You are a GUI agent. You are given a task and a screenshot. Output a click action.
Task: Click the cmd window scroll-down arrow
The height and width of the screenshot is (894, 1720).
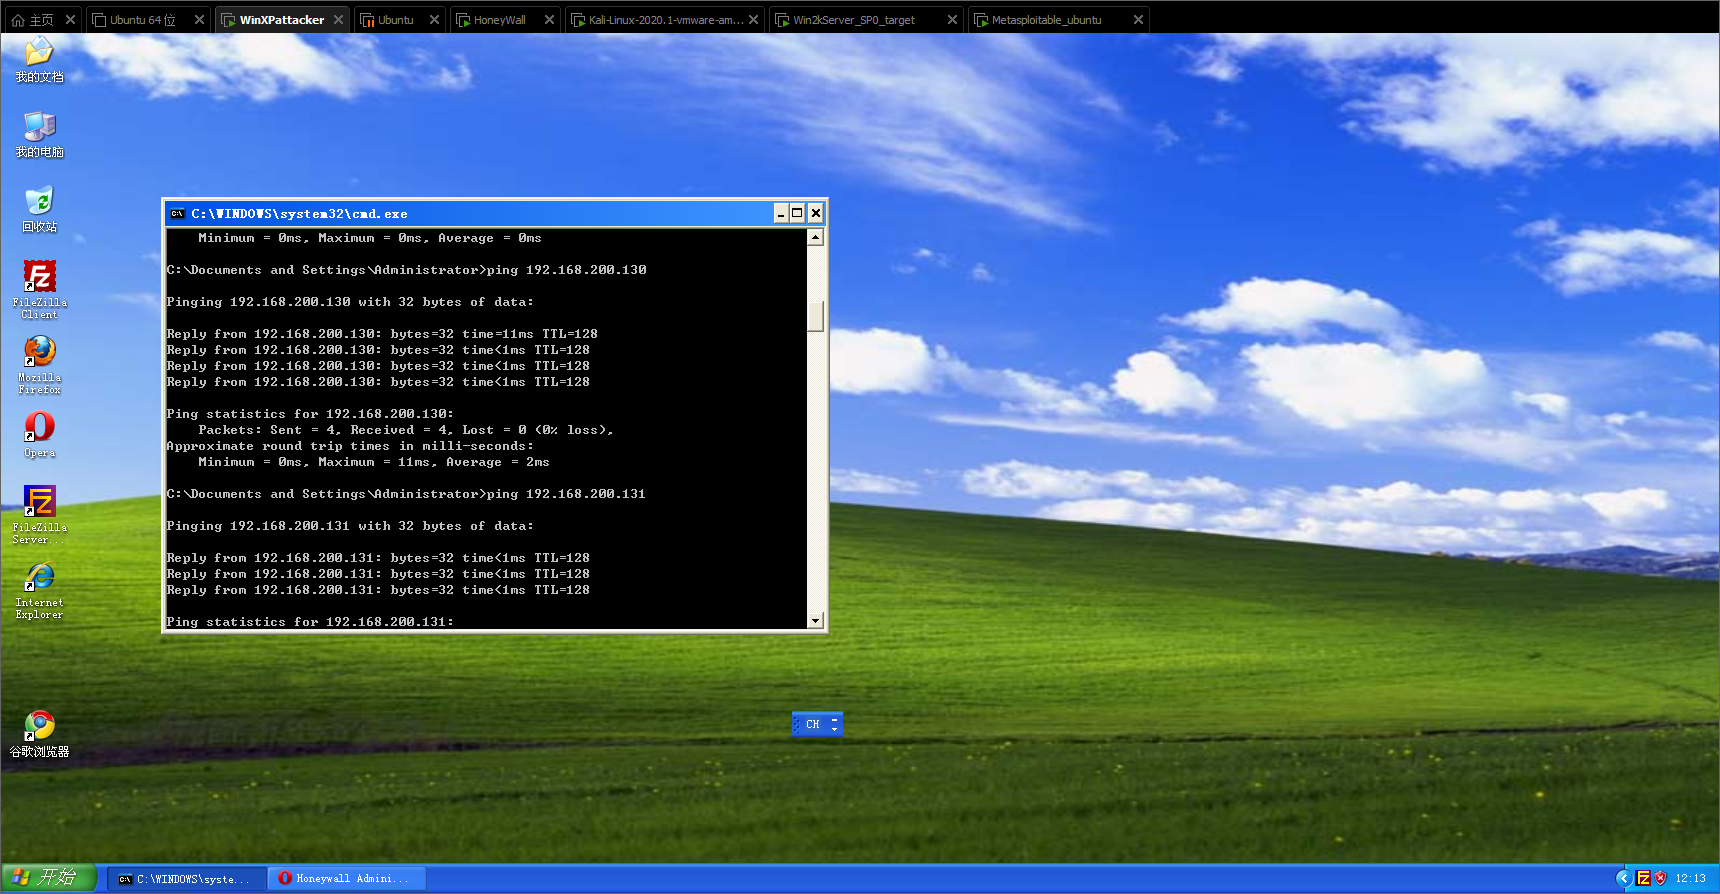815,621
